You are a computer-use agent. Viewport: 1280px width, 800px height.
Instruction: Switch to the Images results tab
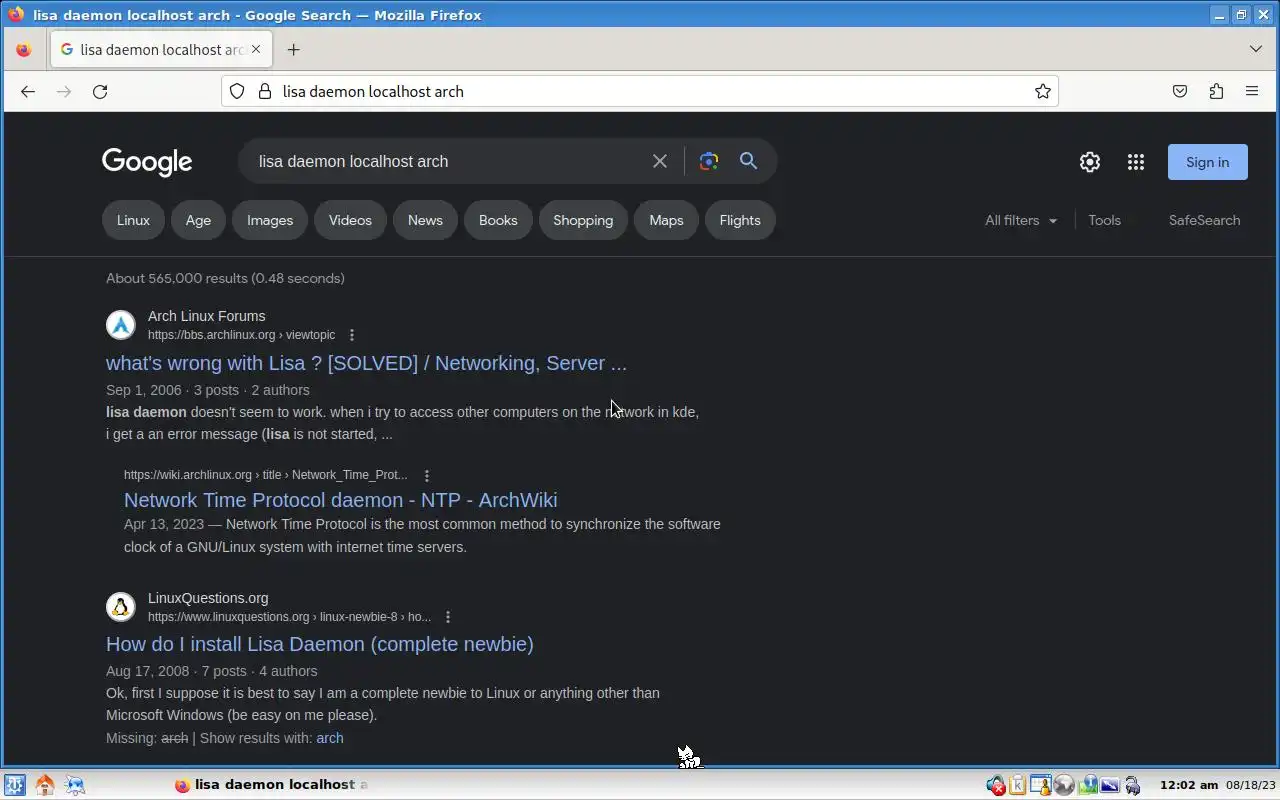pos(270,220)
